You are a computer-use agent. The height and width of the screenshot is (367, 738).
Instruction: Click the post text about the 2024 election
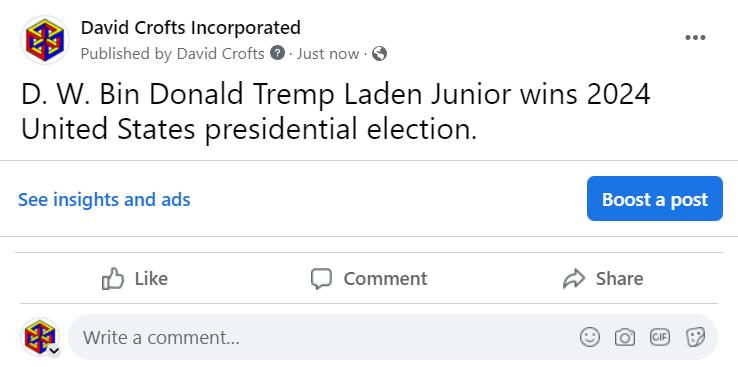click(335, 112)
